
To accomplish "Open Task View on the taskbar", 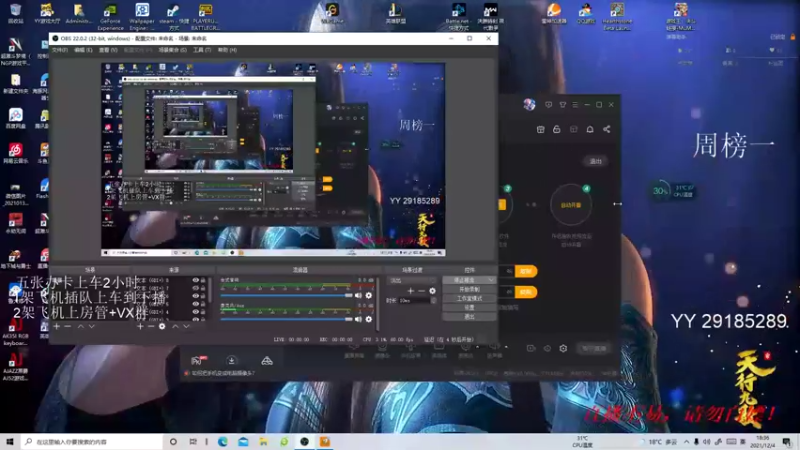I will (x=193, y=441).
